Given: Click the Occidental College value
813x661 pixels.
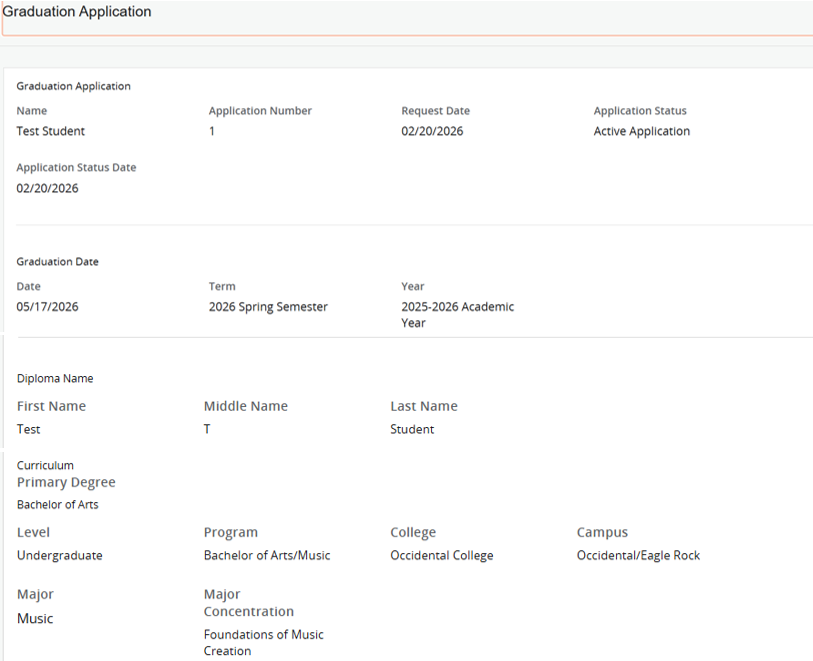Looking at the screenshot, I should click(x=441, y=555).
